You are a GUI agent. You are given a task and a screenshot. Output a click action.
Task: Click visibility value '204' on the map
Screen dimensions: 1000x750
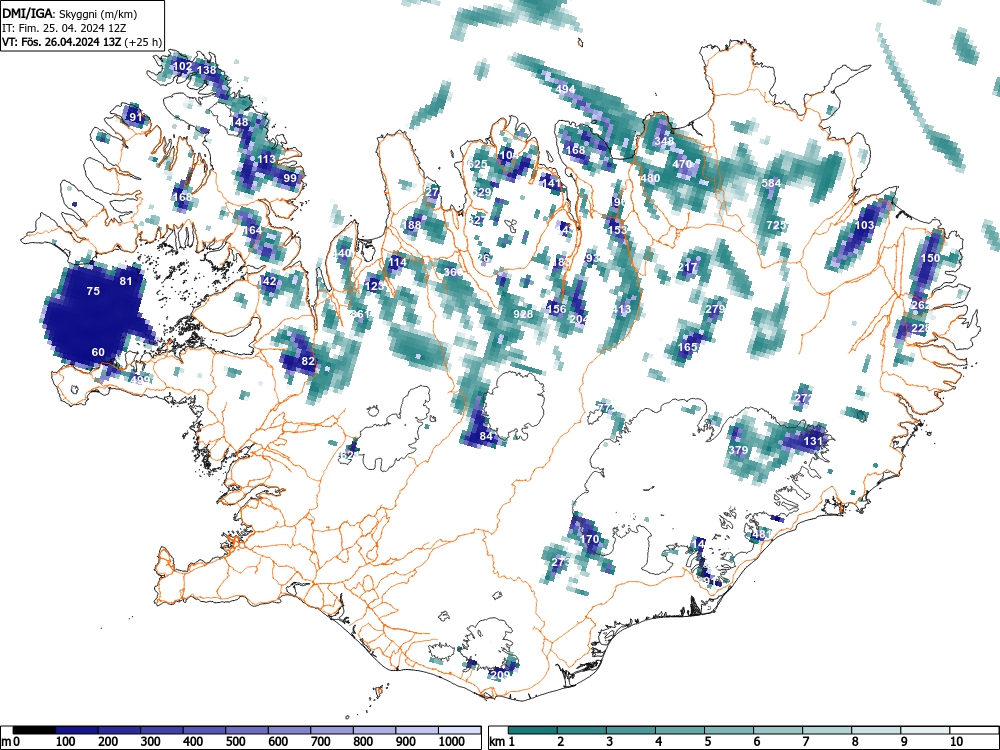(x=579, y=319)
